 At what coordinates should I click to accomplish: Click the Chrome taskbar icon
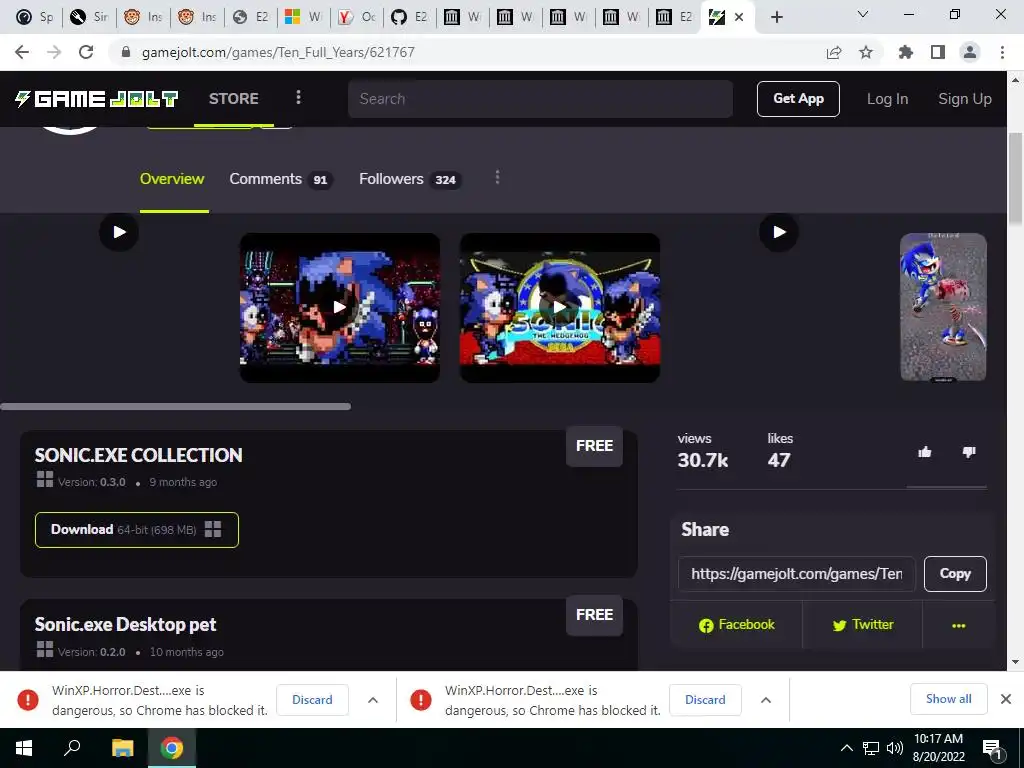(x=172, y=748)
